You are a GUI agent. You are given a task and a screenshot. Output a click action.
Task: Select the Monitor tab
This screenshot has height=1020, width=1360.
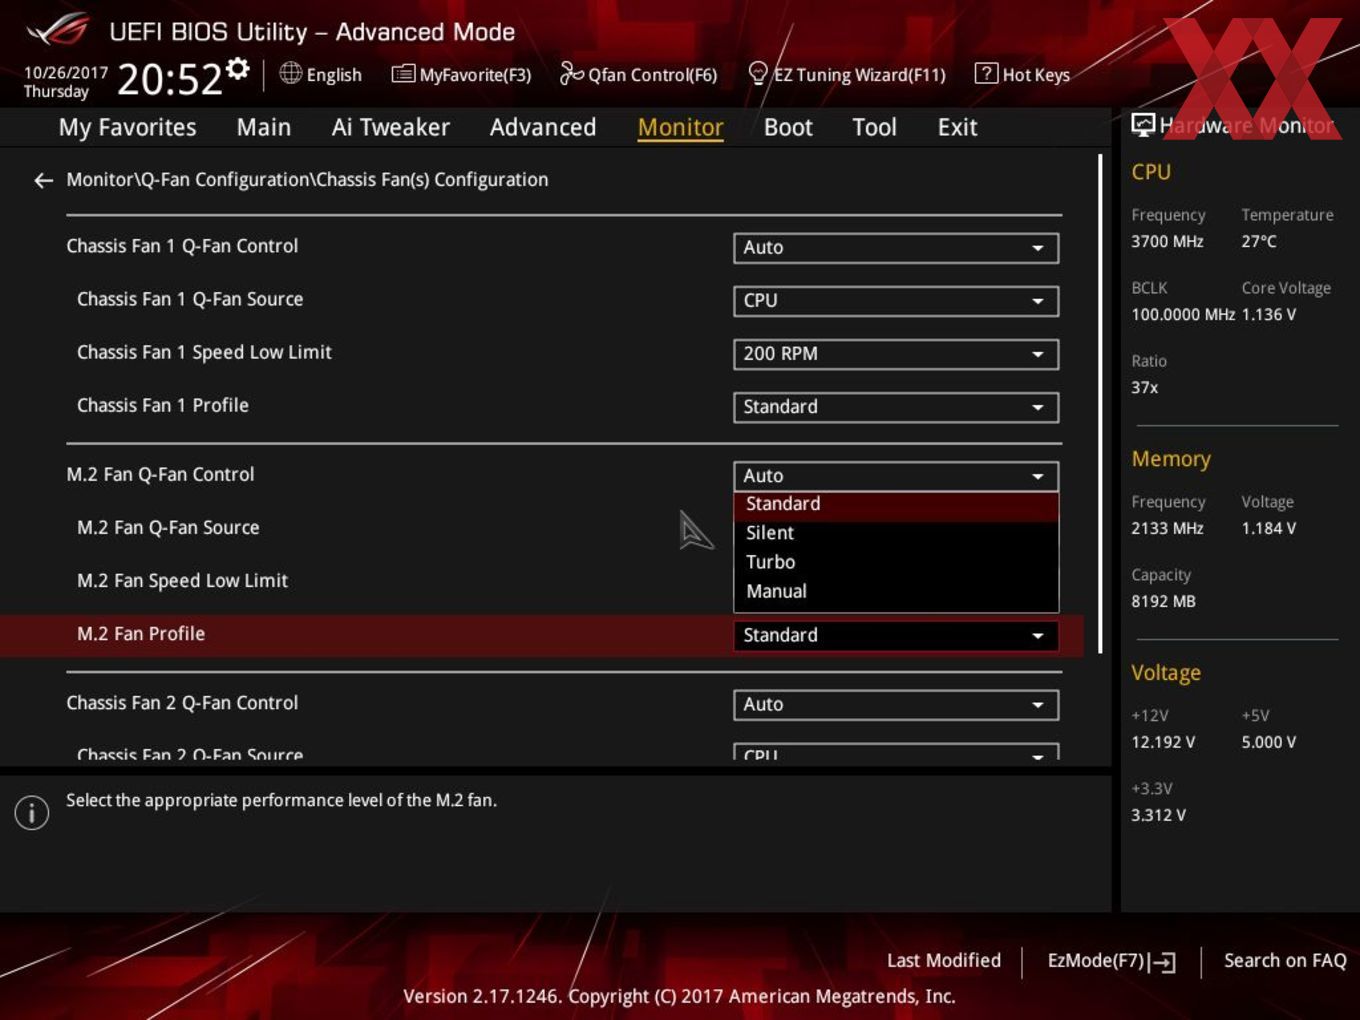coord(680,127)
